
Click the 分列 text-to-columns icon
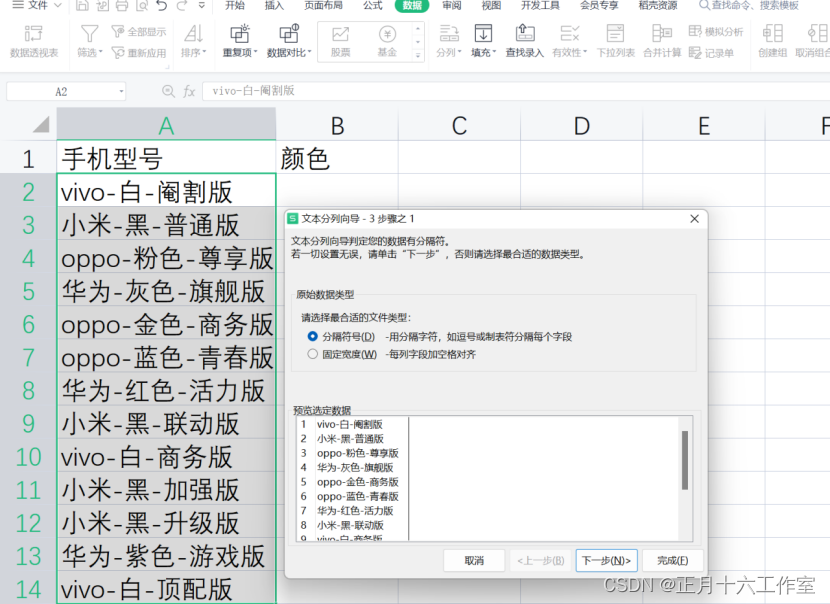449,34
